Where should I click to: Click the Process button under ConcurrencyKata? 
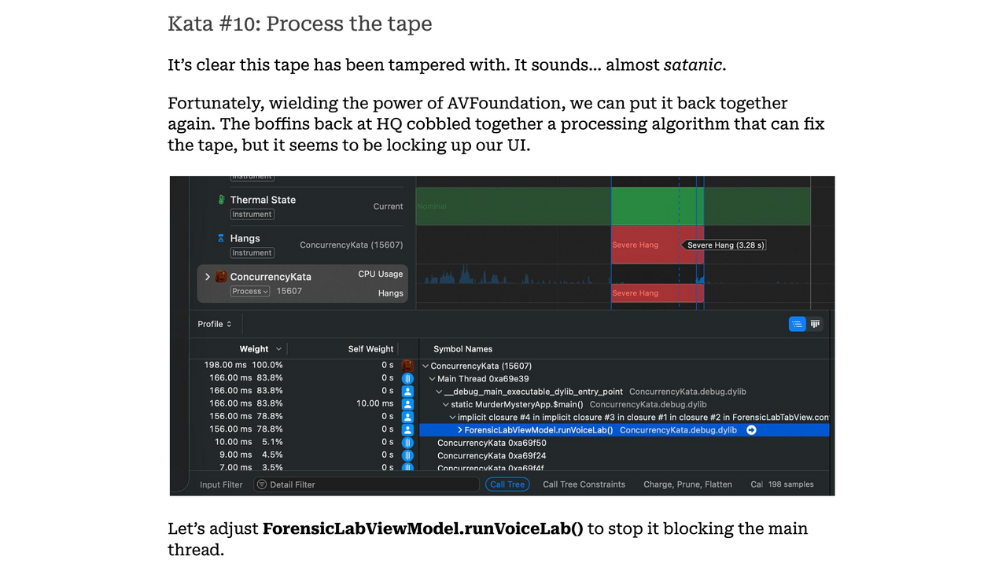250,292
